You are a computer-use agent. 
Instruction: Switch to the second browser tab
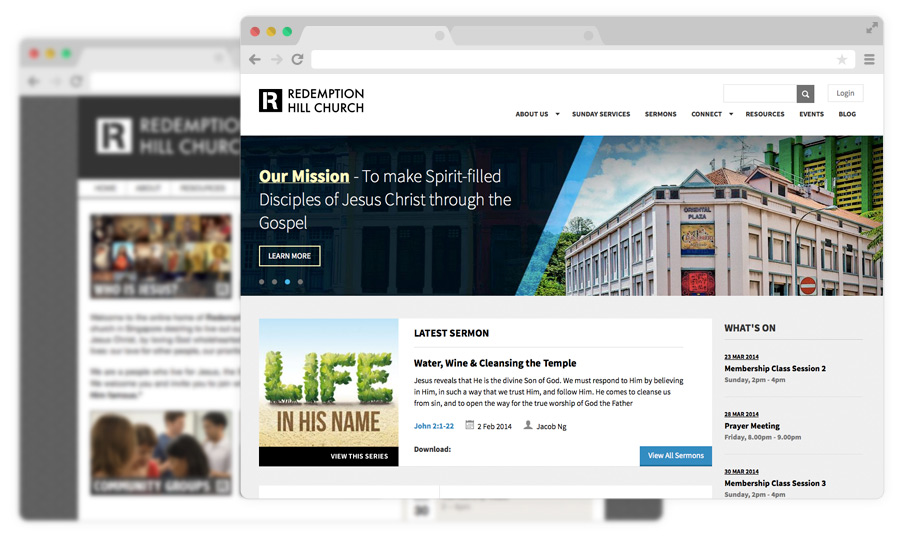(x=526, y=36)
